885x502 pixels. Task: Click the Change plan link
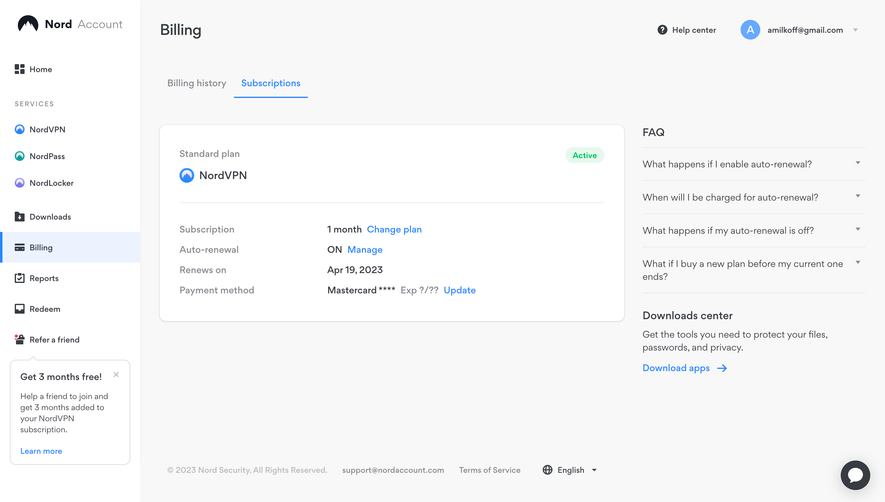coord(394,229)
